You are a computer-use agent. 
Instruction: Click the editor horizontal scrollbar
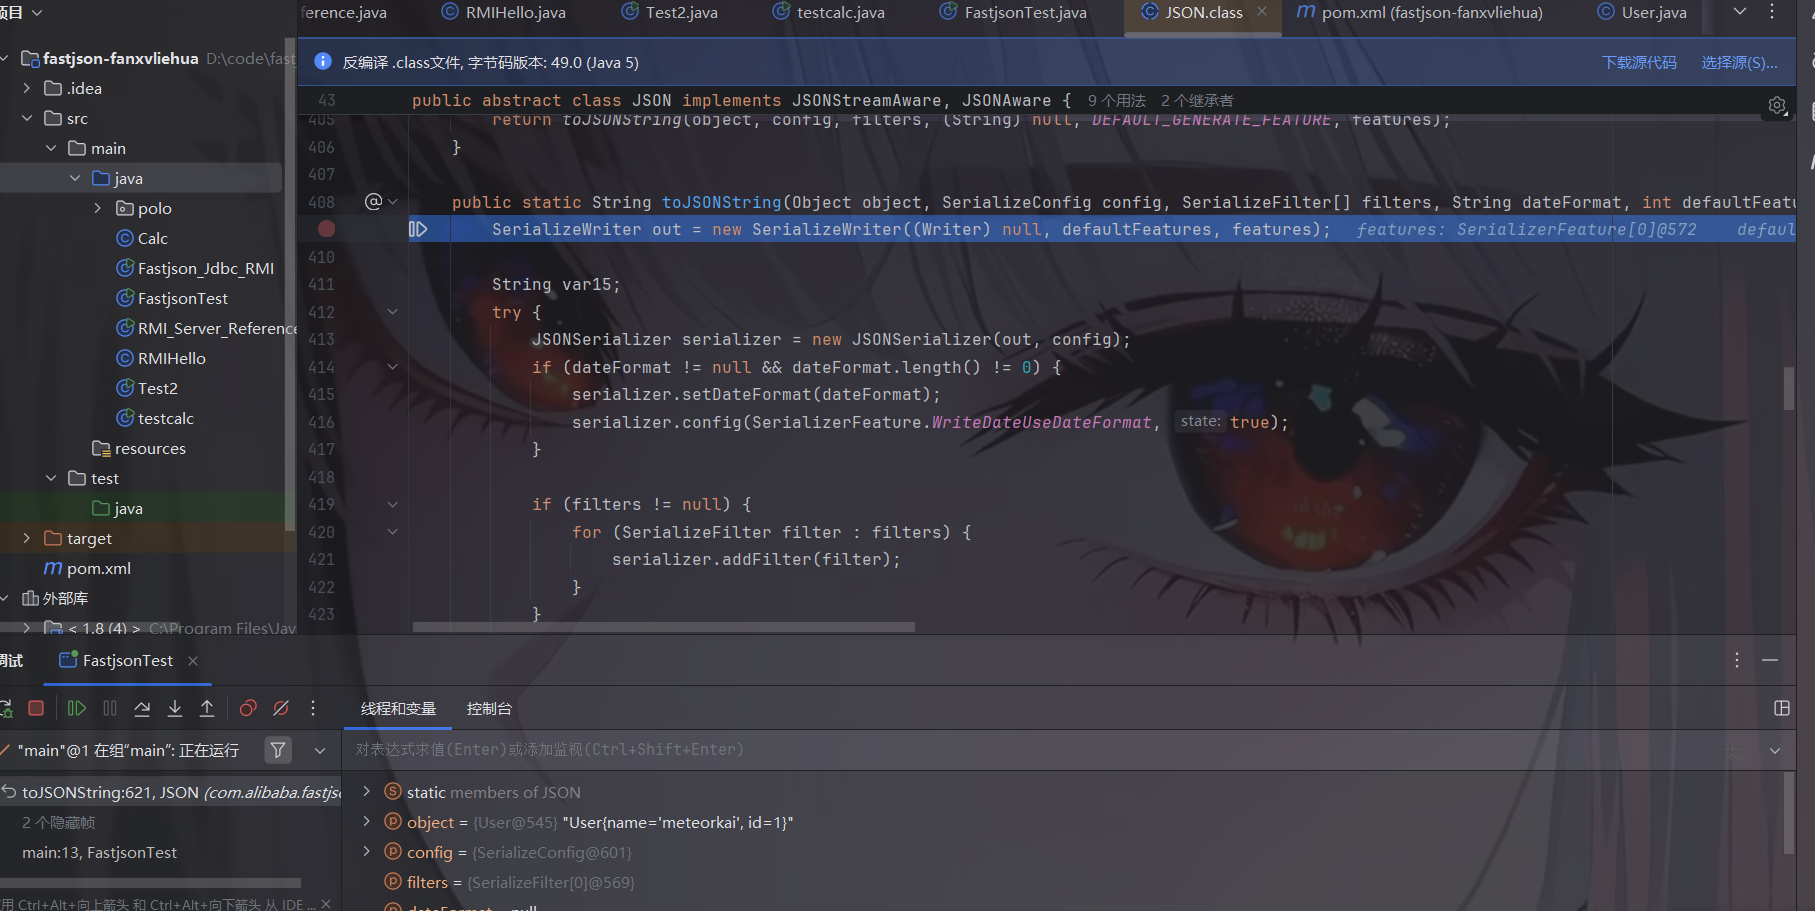pyautogui.click(x=663, y=628)
